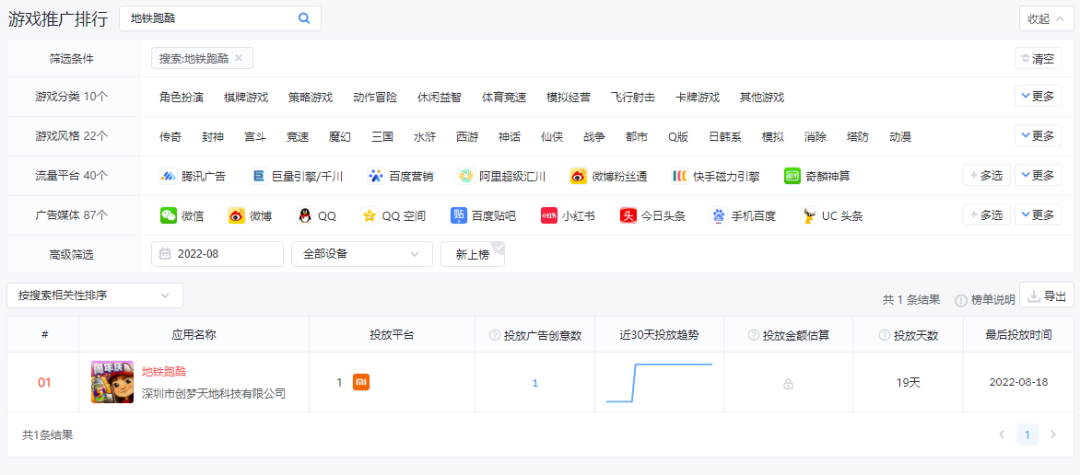Select 休闲益智 game category
1080x475 pixels.
(x=439, y=97)
